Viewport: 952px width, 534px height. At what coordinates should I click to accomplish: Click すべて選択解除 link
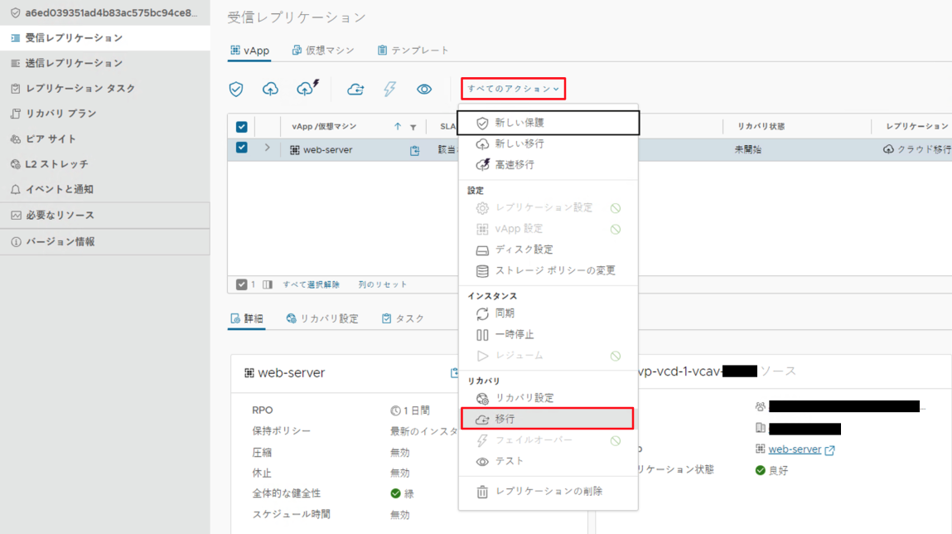311,284
